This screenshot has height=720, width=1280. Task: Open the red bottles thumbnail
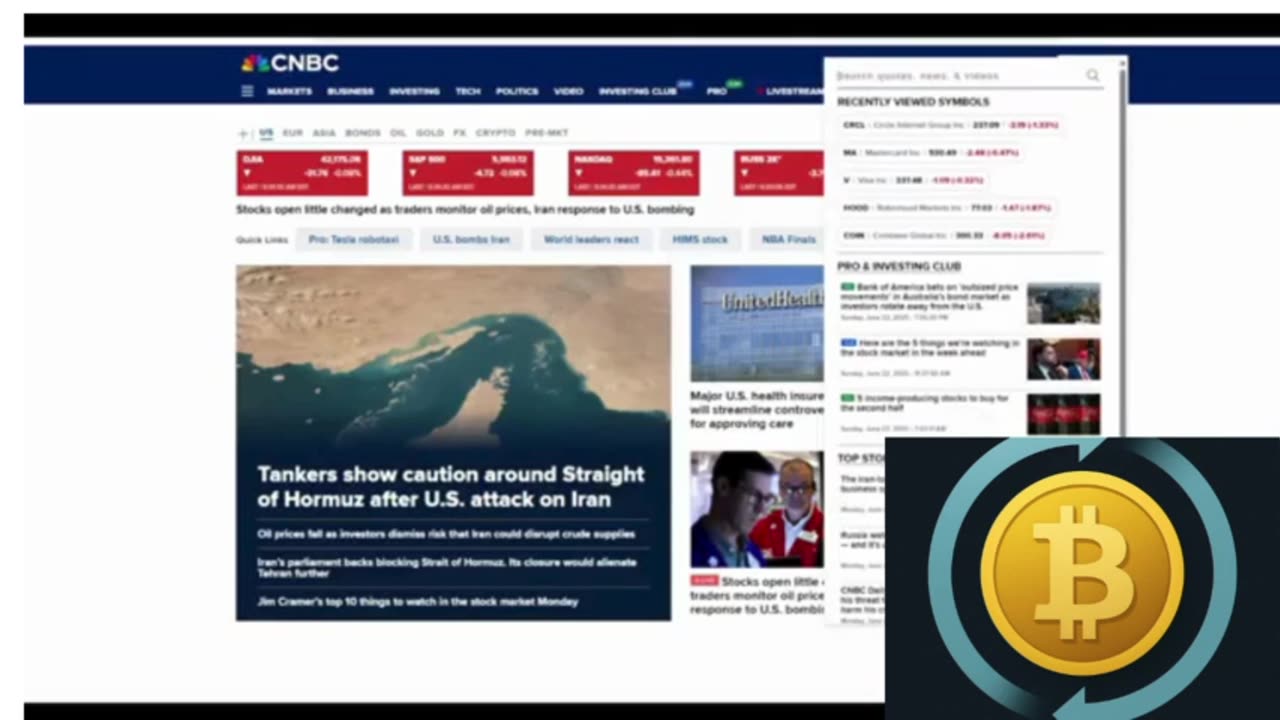pos(1063,414)
